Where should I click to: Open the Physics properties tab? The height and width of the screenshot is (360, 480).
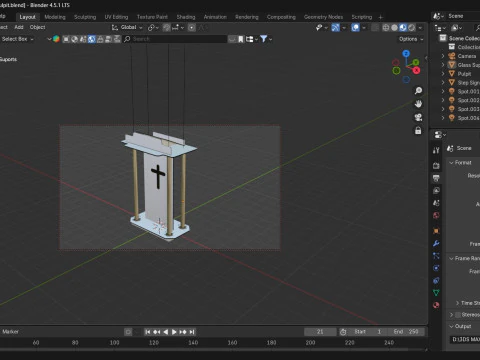tap(436, 268)
